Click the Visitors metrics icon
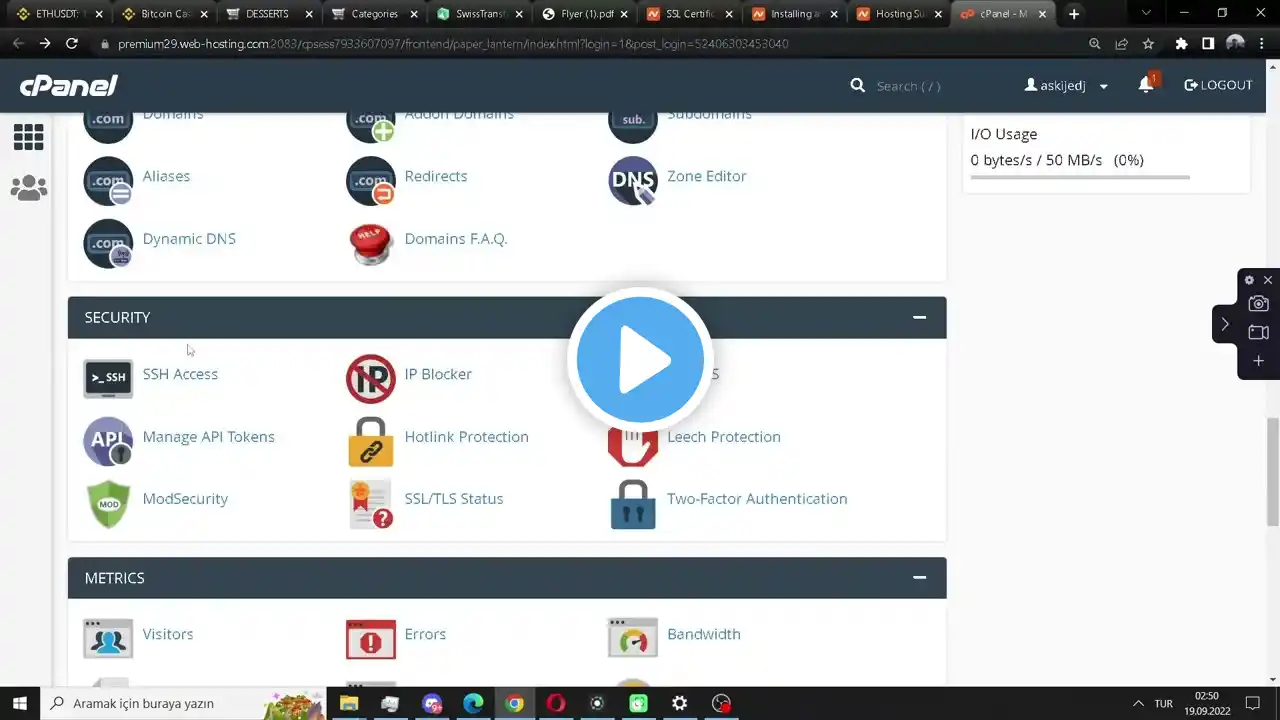Screen dimensions: 1280x720 pos(108,638)
